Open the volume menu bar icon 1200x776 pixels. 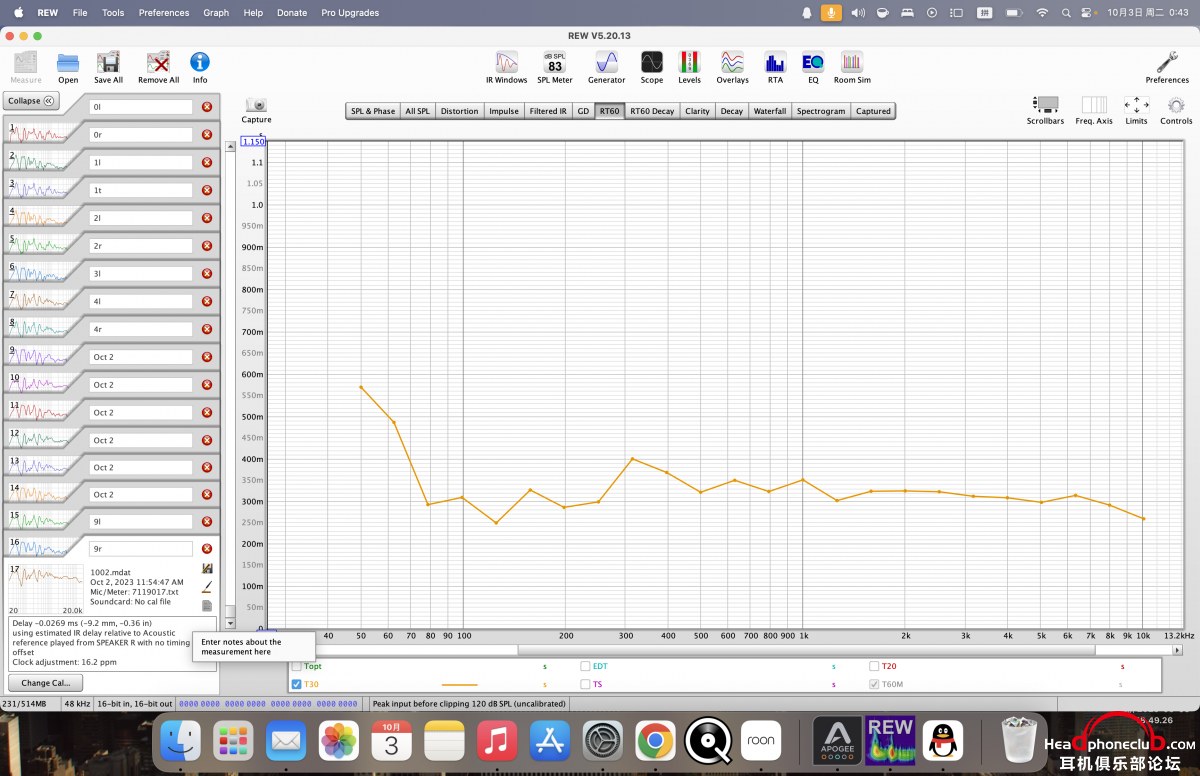coord(857,13)
